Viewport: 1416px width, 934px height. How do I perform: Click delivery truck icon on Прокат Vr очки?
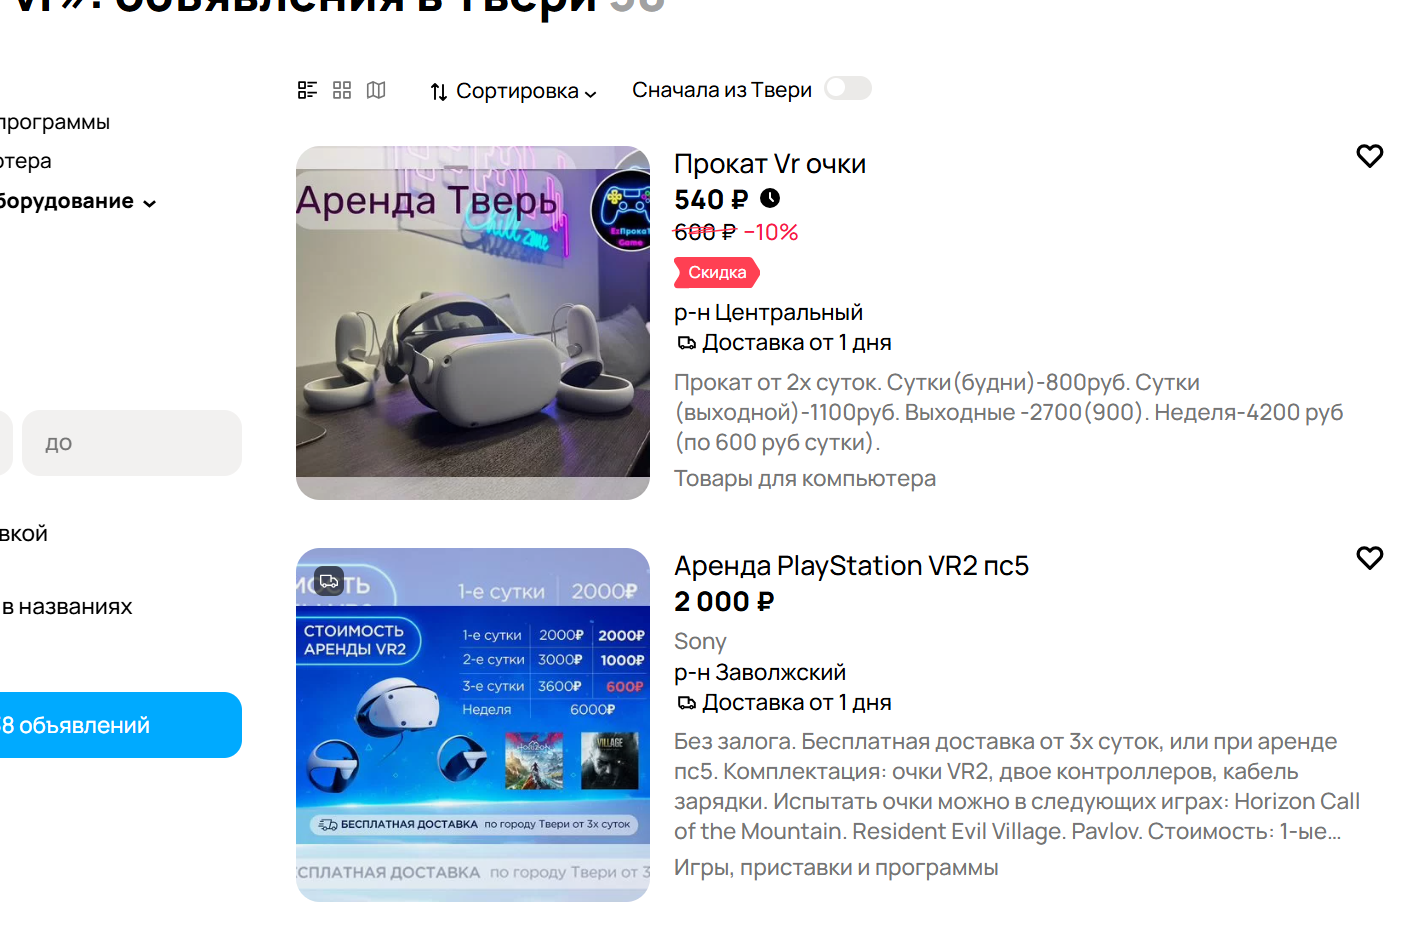click(x=686, y=343)
